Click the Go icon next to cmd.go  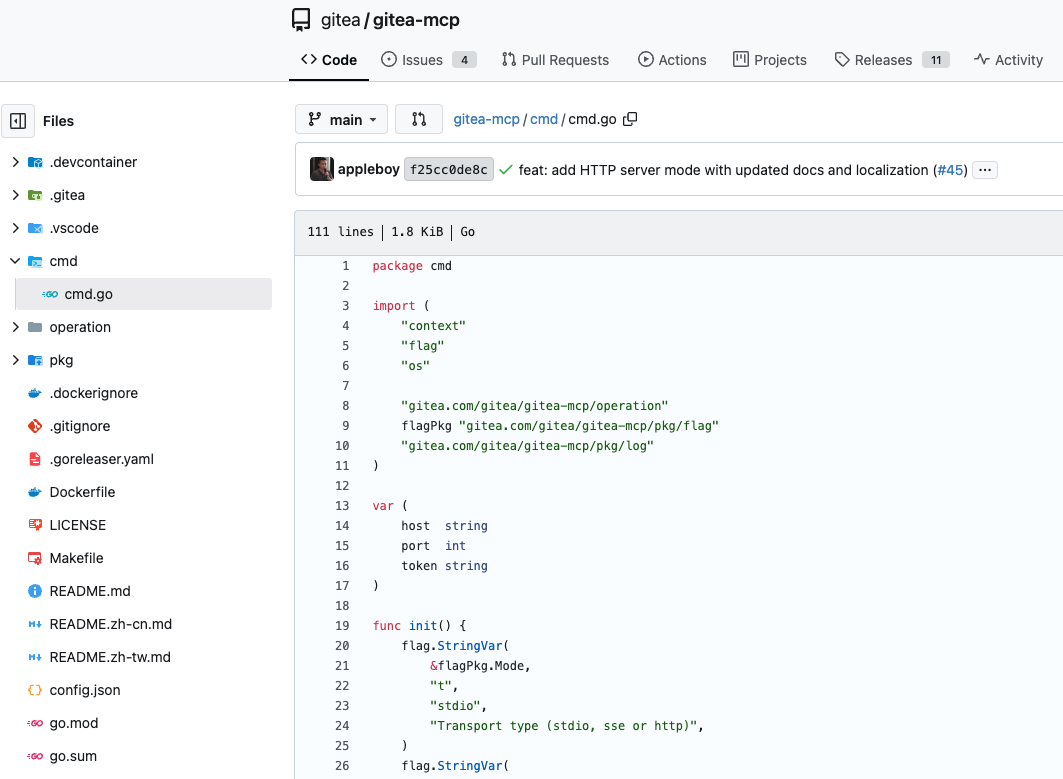[x=50, y=294]
